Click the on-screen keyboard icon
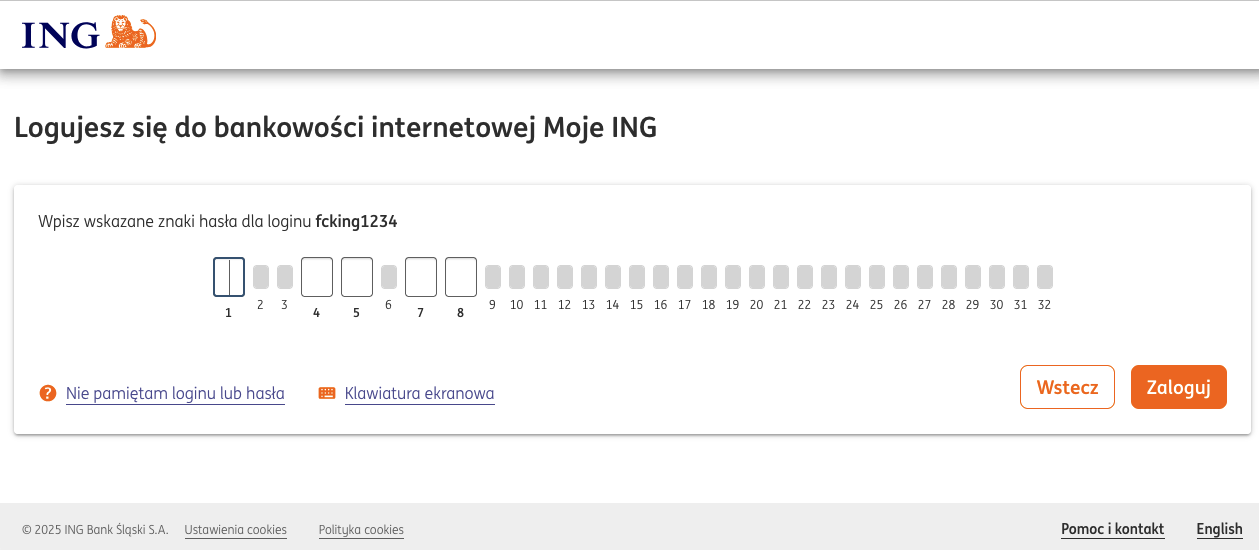Screen dimensions: 1259x550 coord(327,393)
